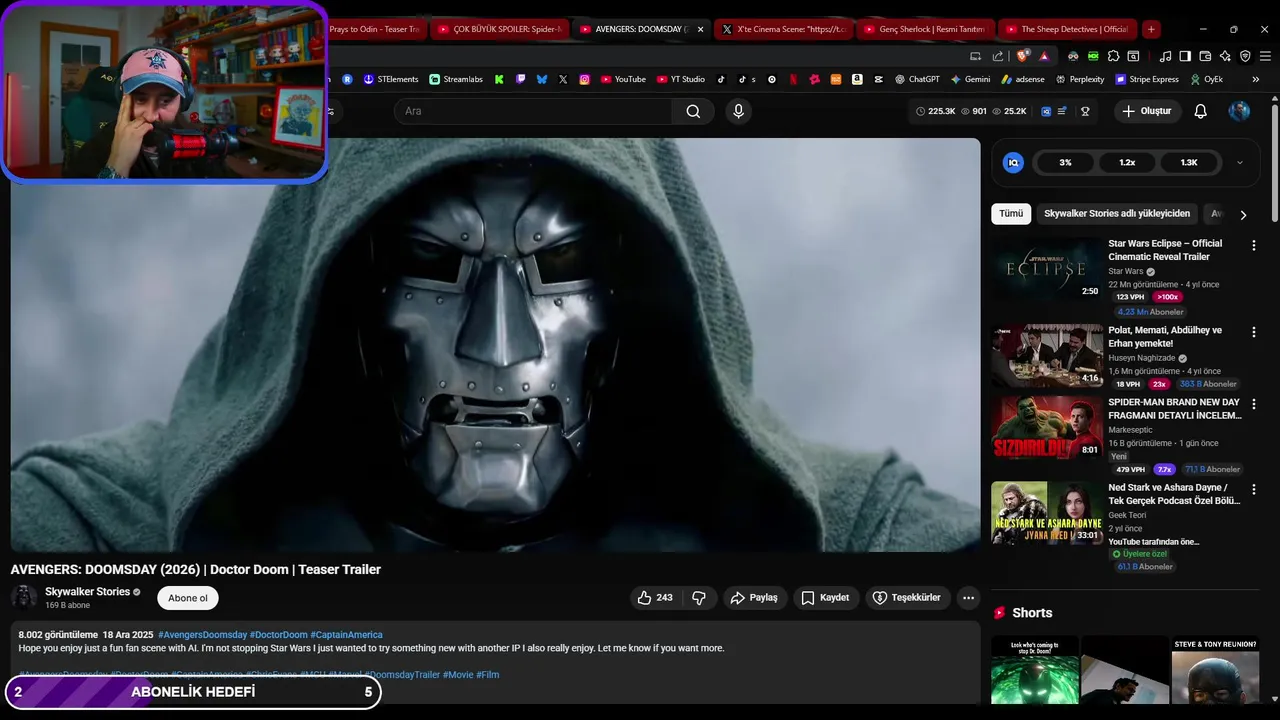
Task: Open the Perplexity bookmark
Action: 1080,79
